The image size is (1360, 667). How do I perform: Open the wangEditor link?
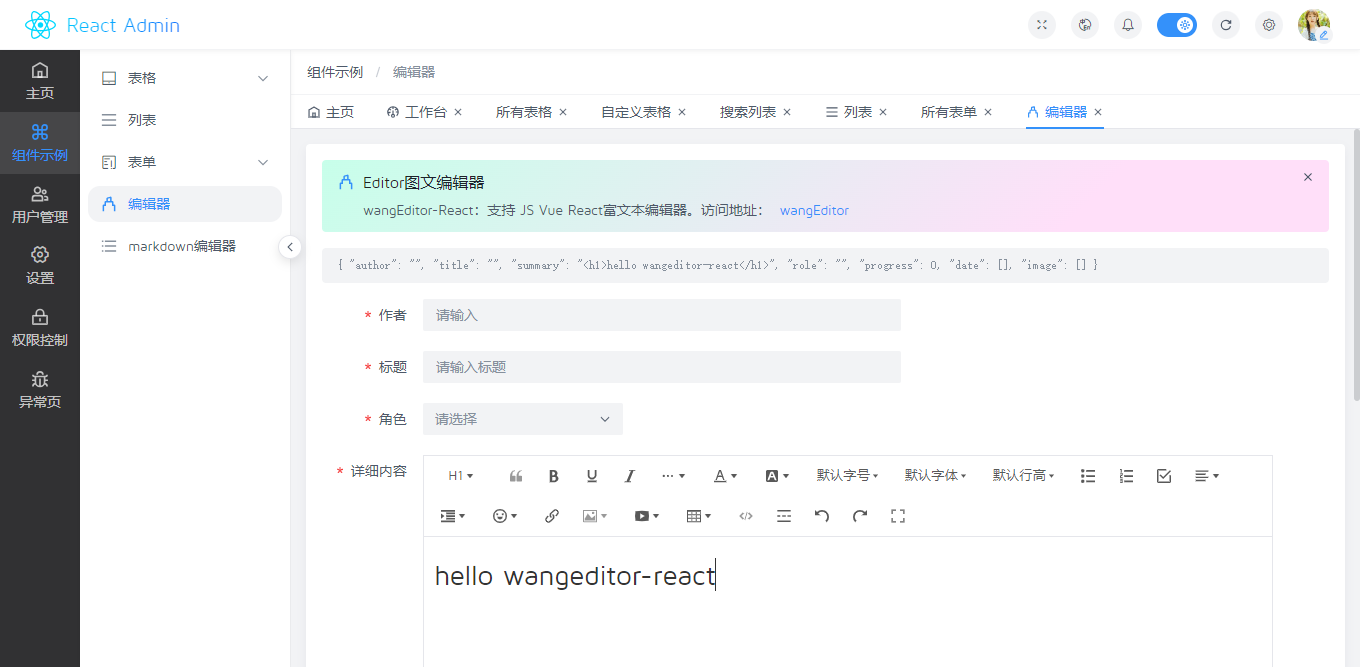pyautogui.click(x=814, y=211)
